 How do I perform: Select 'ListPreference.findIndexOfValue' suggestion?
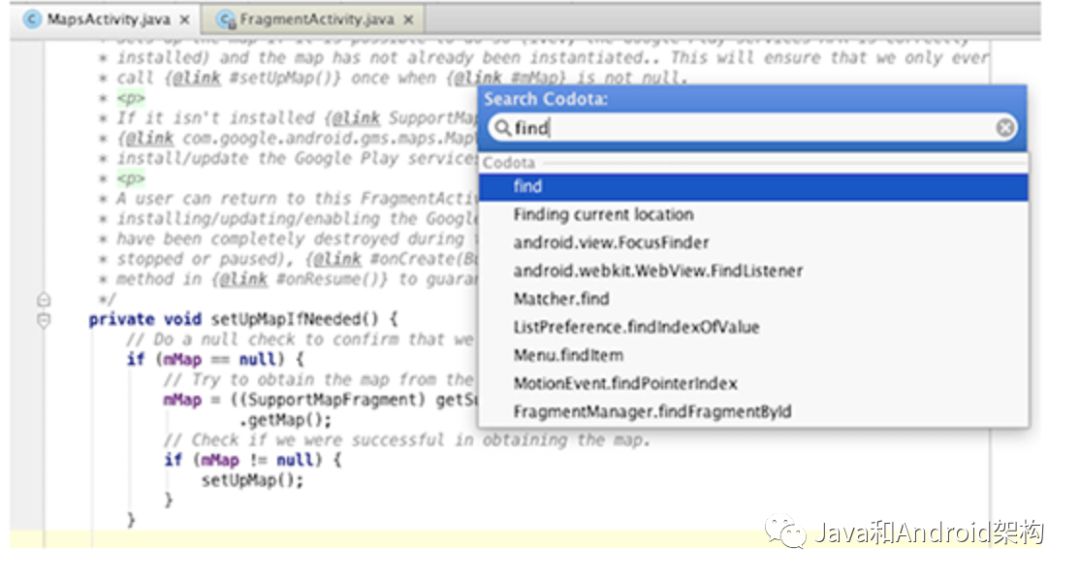click(x=754, y=327)
